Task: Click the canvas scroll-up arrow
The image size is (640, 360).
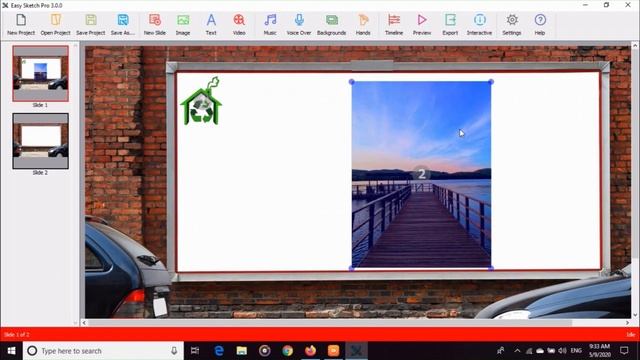Action: [x=635, y=46]
